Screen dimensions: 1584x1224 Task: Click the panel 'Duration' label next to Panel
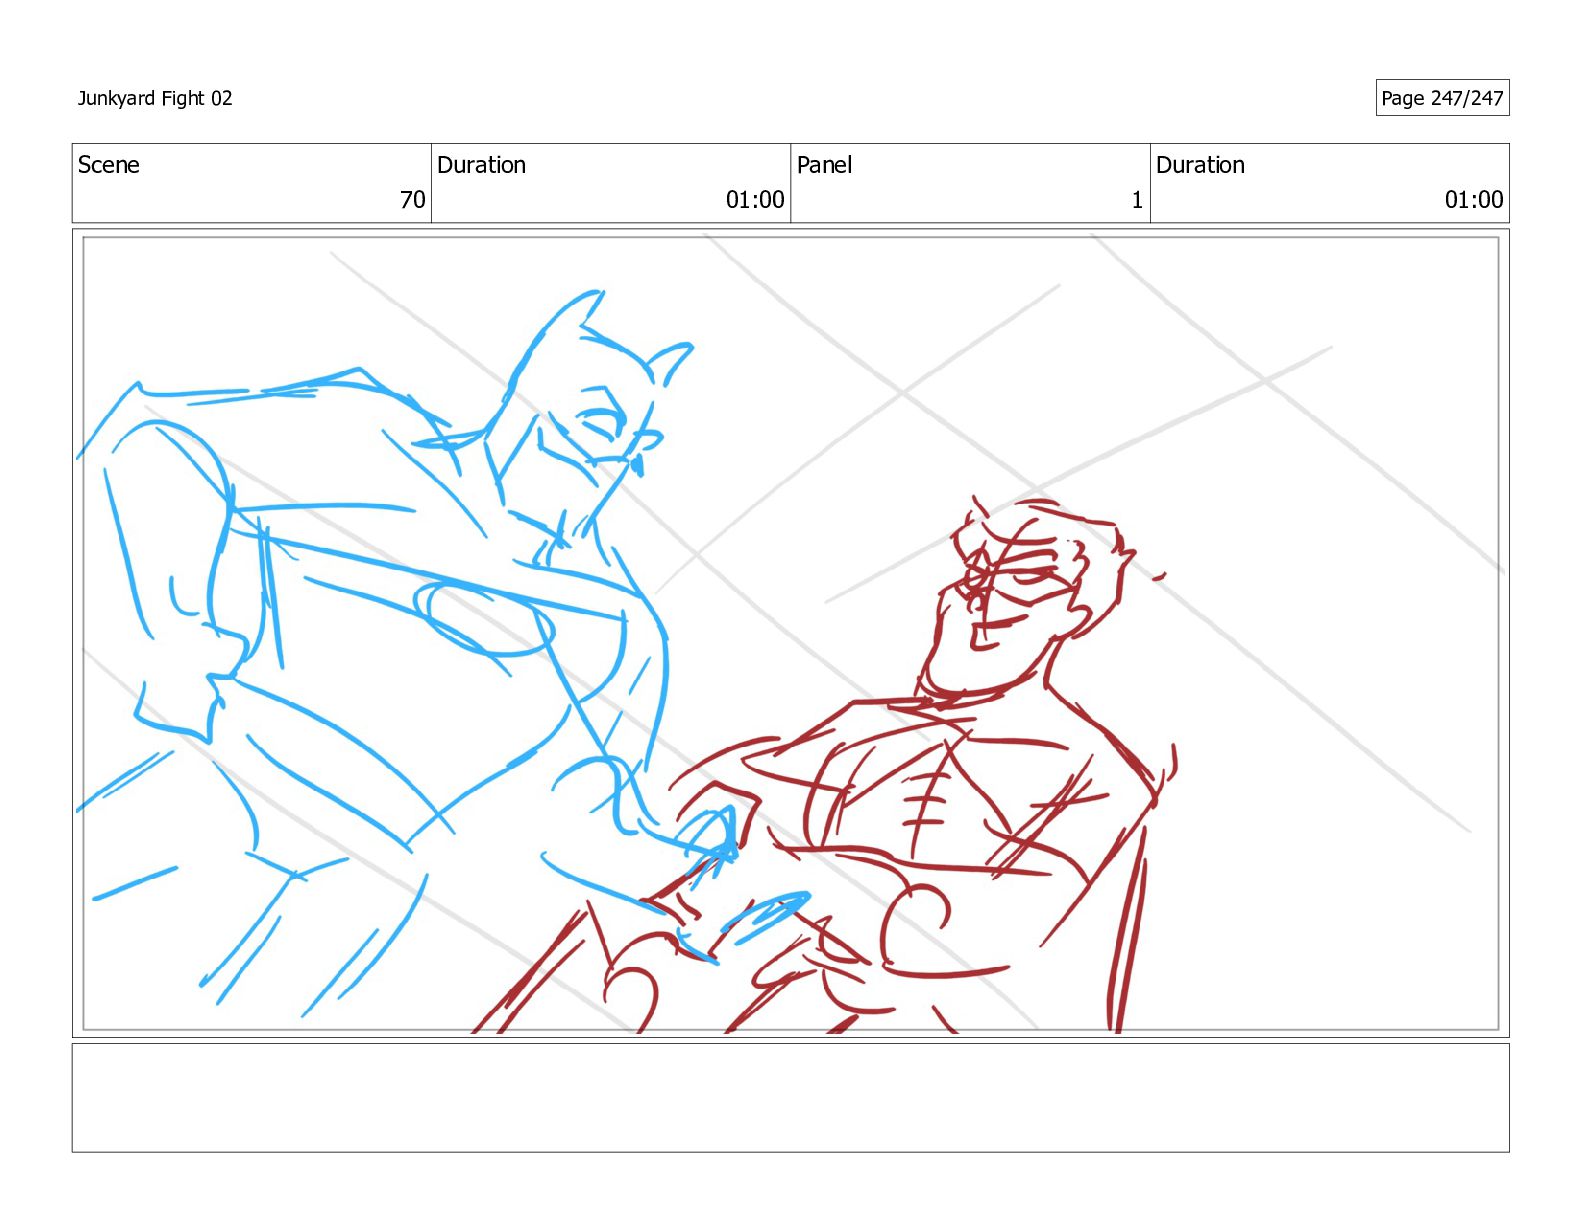(1200, 165)
